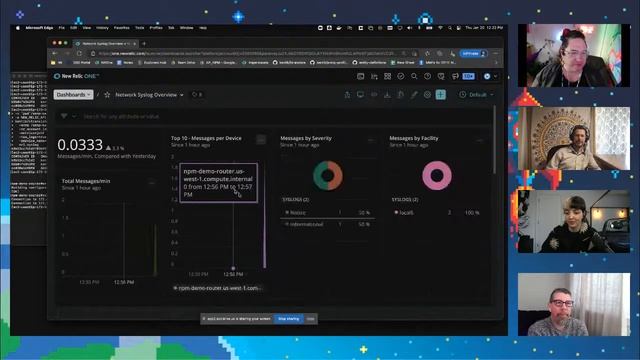Click the New Relic ONE logo
The height and width of the screenshot is (360, 640).
point(76,76)
